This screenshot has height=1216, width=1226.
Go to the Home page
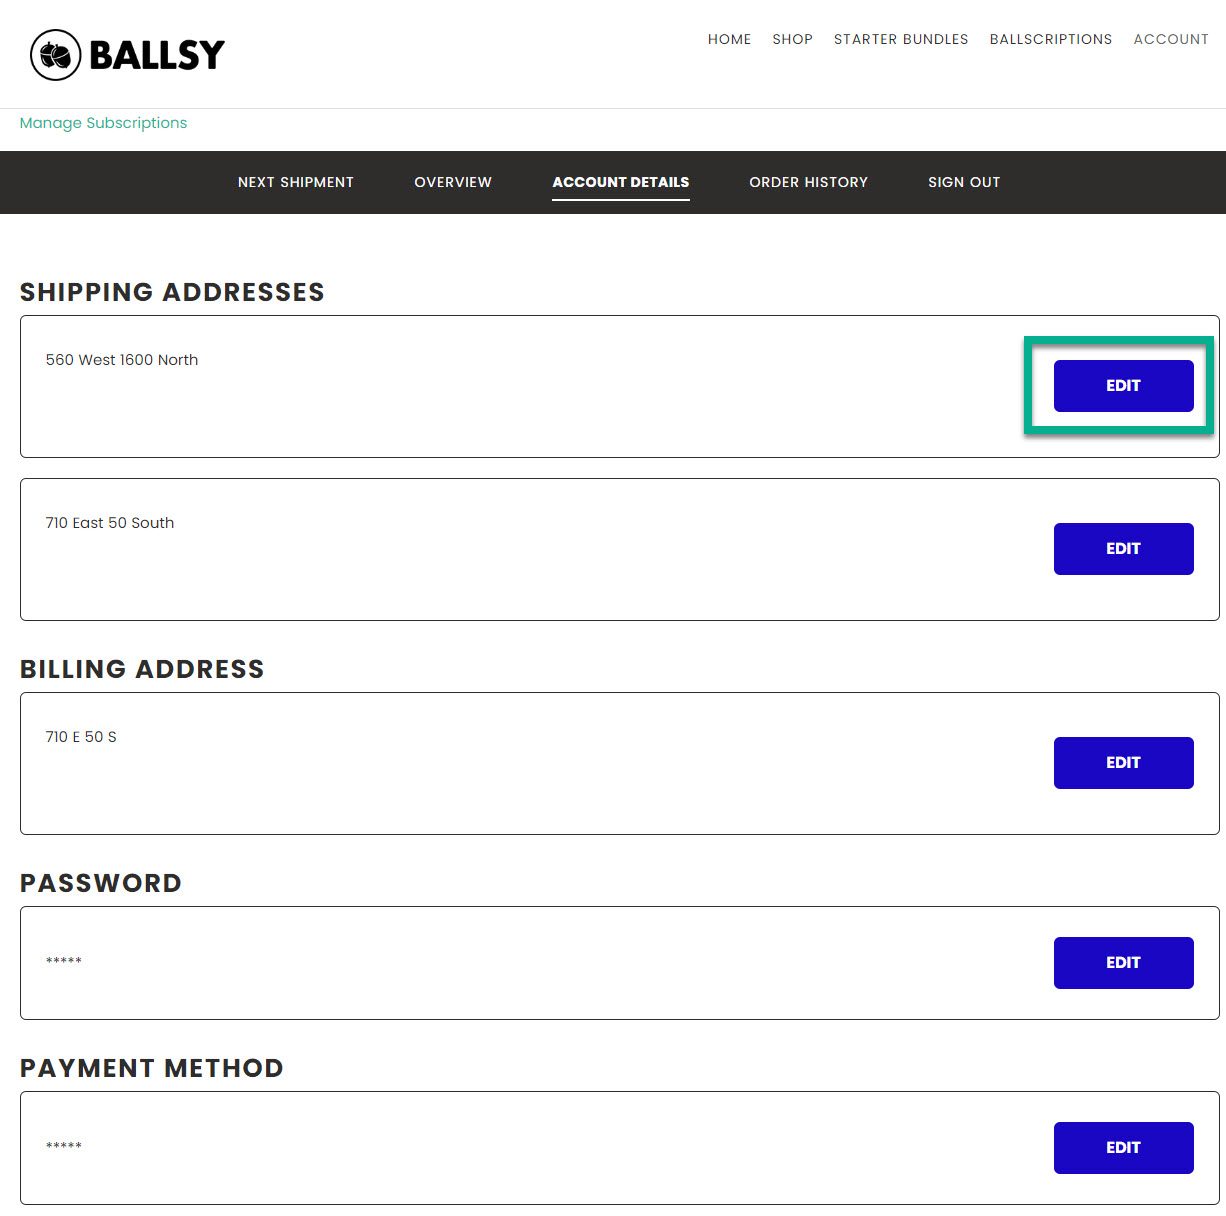[x=729, y=39]
